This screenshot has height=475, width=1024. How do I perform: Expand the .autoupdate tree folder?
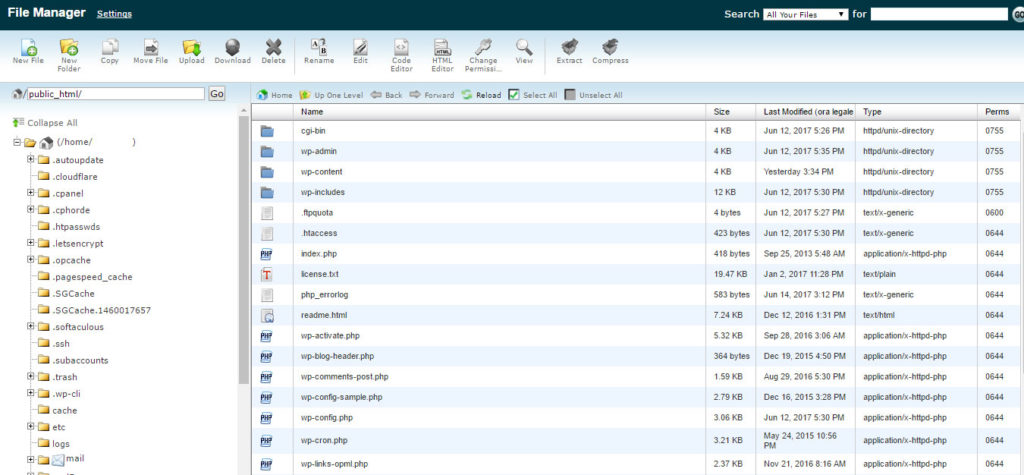click(31, 159)
